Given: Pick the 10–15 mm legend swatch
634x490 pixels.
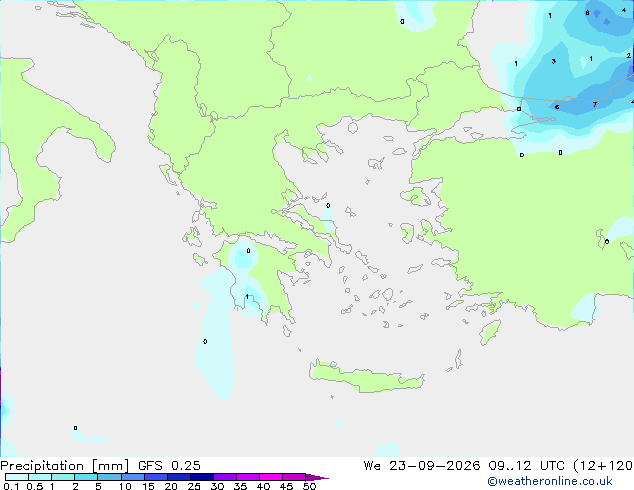Looking at the screenshot, I should point(132,477).
